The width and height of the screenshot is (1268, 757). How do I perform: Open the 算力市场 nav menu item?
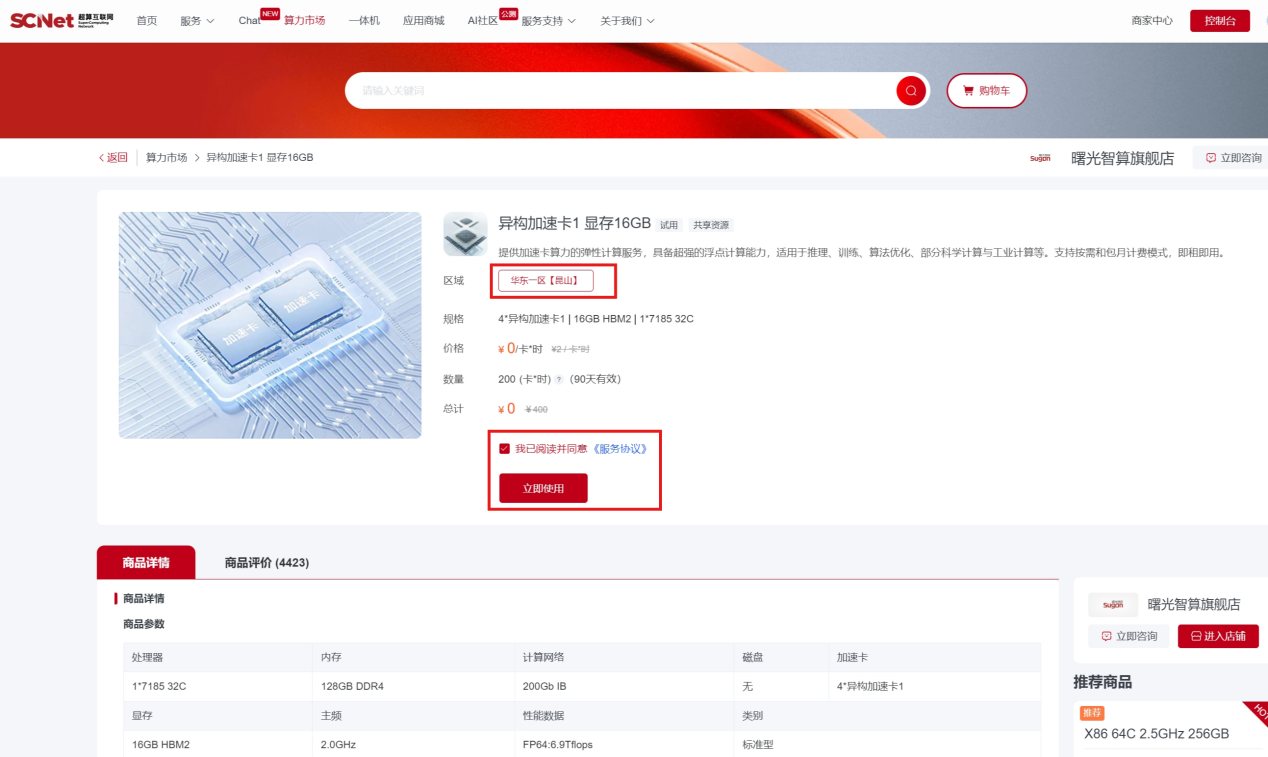coord(304,21)
